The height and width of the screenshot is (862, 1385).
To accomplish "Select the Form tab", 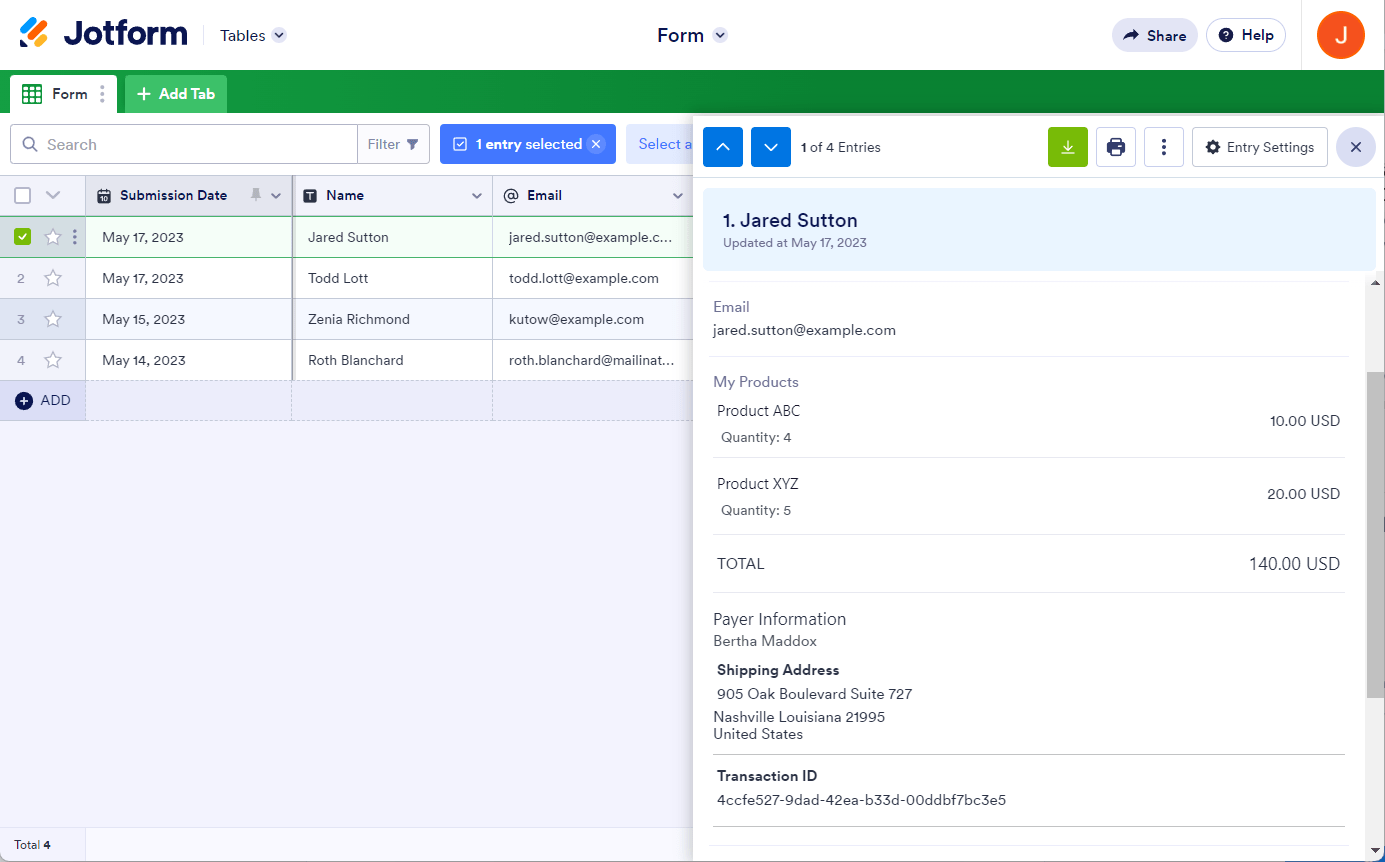I will [58, 94].
